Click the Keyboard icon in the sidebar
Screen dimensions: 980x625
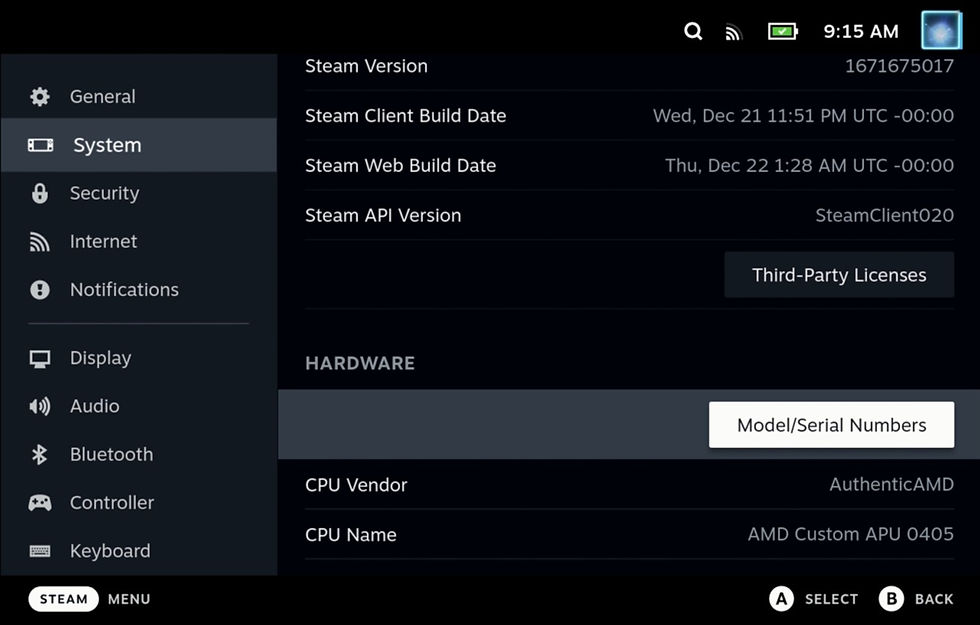tap(40, 551)
